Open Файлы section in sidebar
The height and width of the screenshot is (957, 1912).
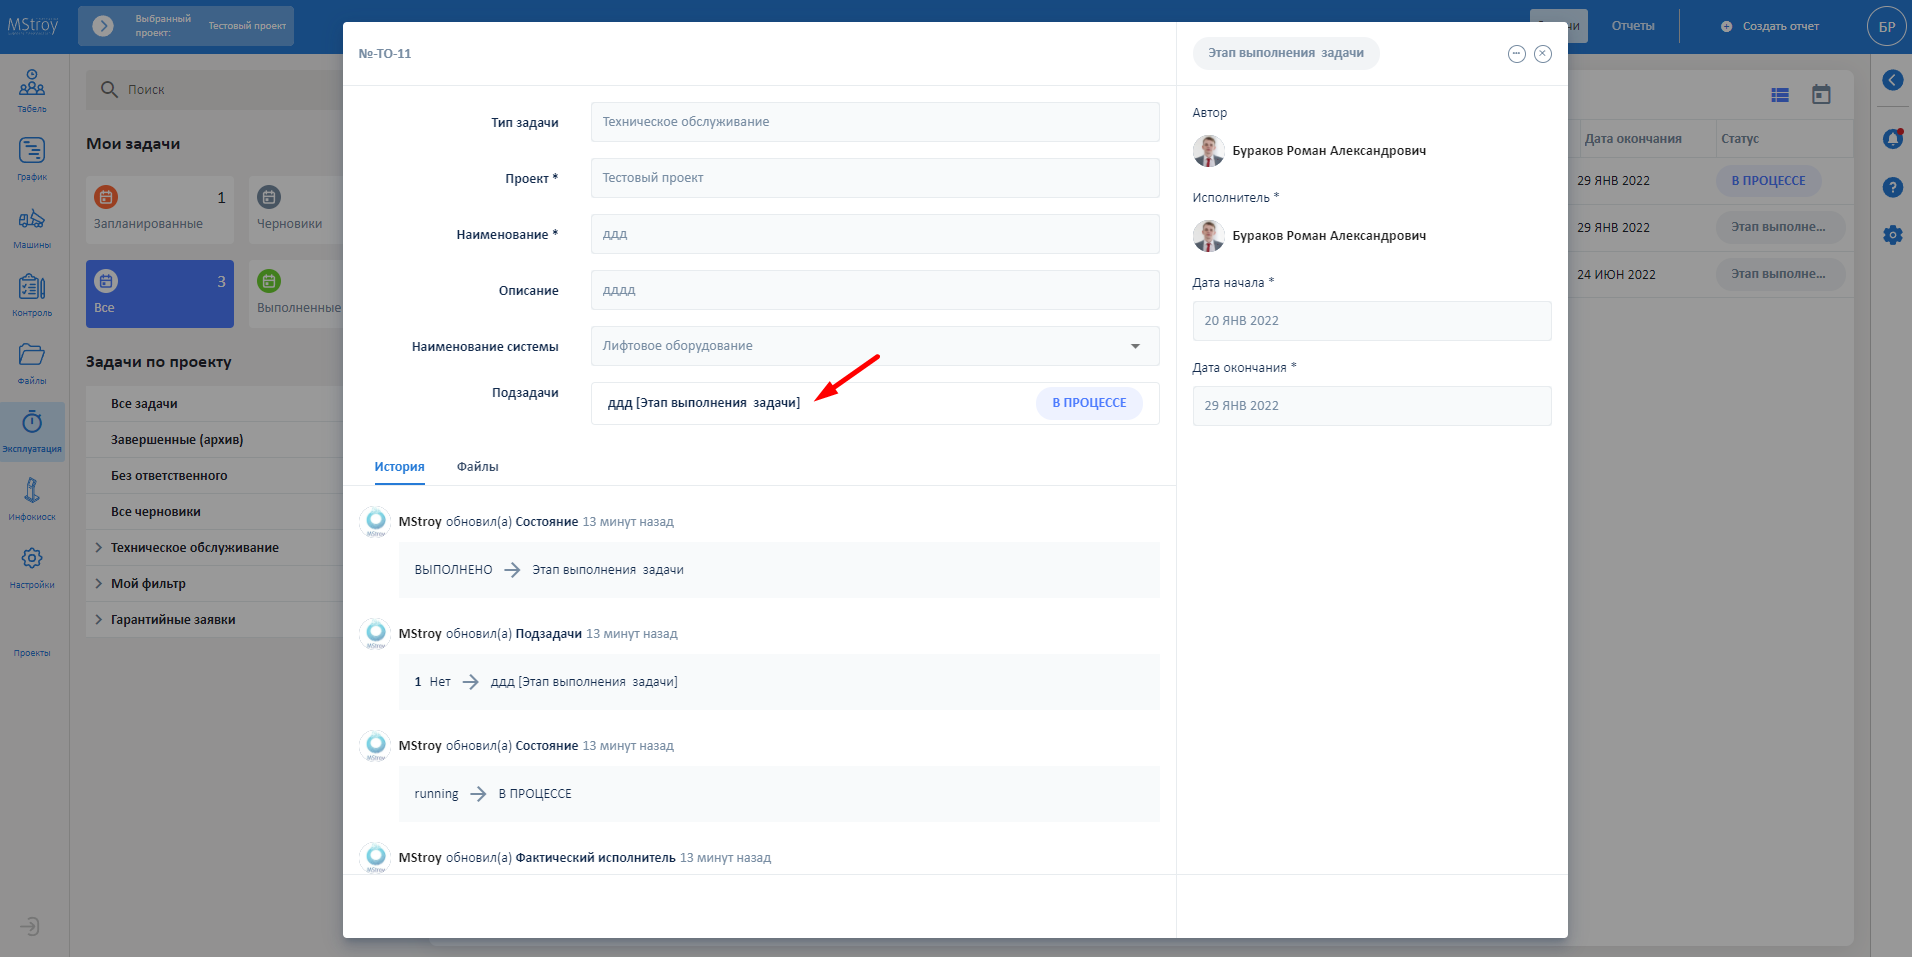[32, 363]
